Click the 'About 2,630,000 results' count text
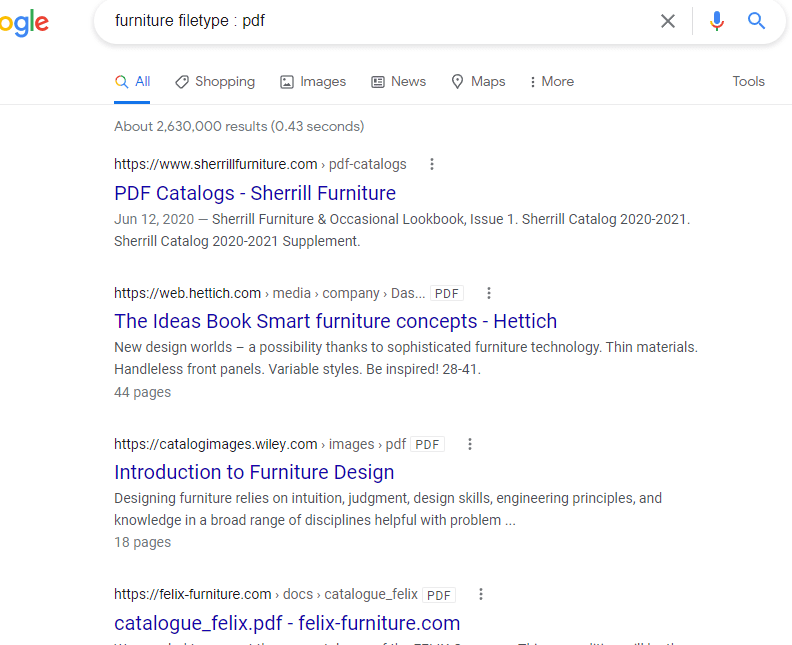Viewport: 792px width, 645px height. pyautogui.click(x=239, y=126)
